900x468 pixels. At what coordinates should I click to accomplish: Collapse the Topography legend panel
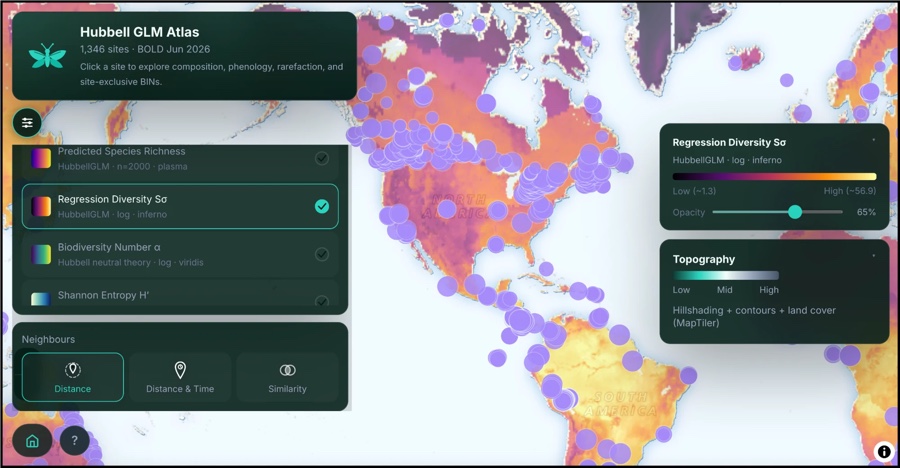point(874,256)
